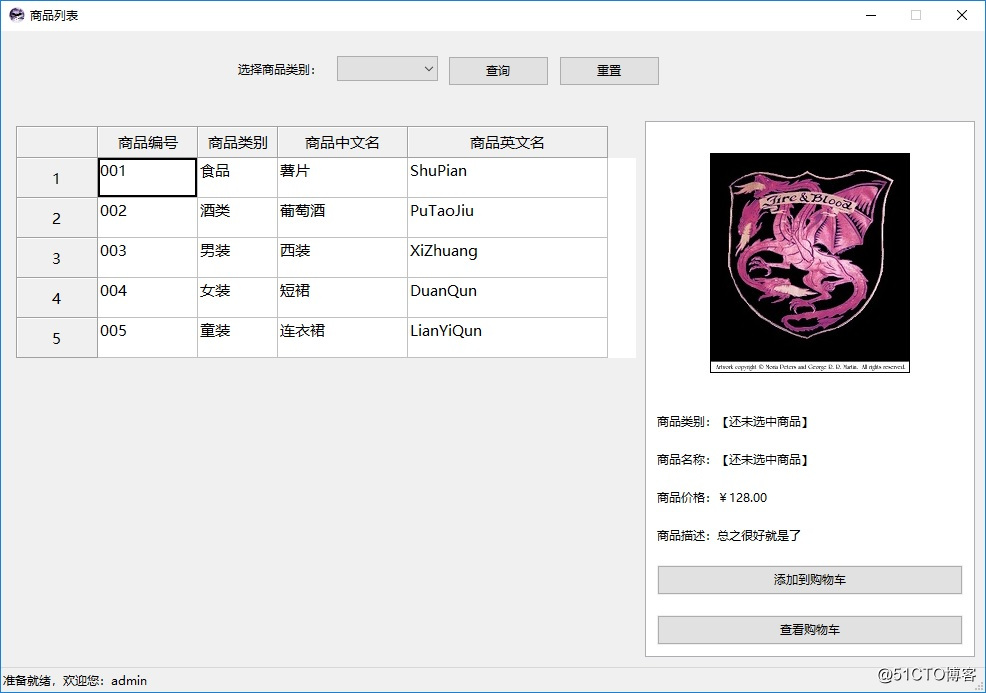986x693 pixels.
Task: Click the DuanQun cell
Action: point(507,297)
